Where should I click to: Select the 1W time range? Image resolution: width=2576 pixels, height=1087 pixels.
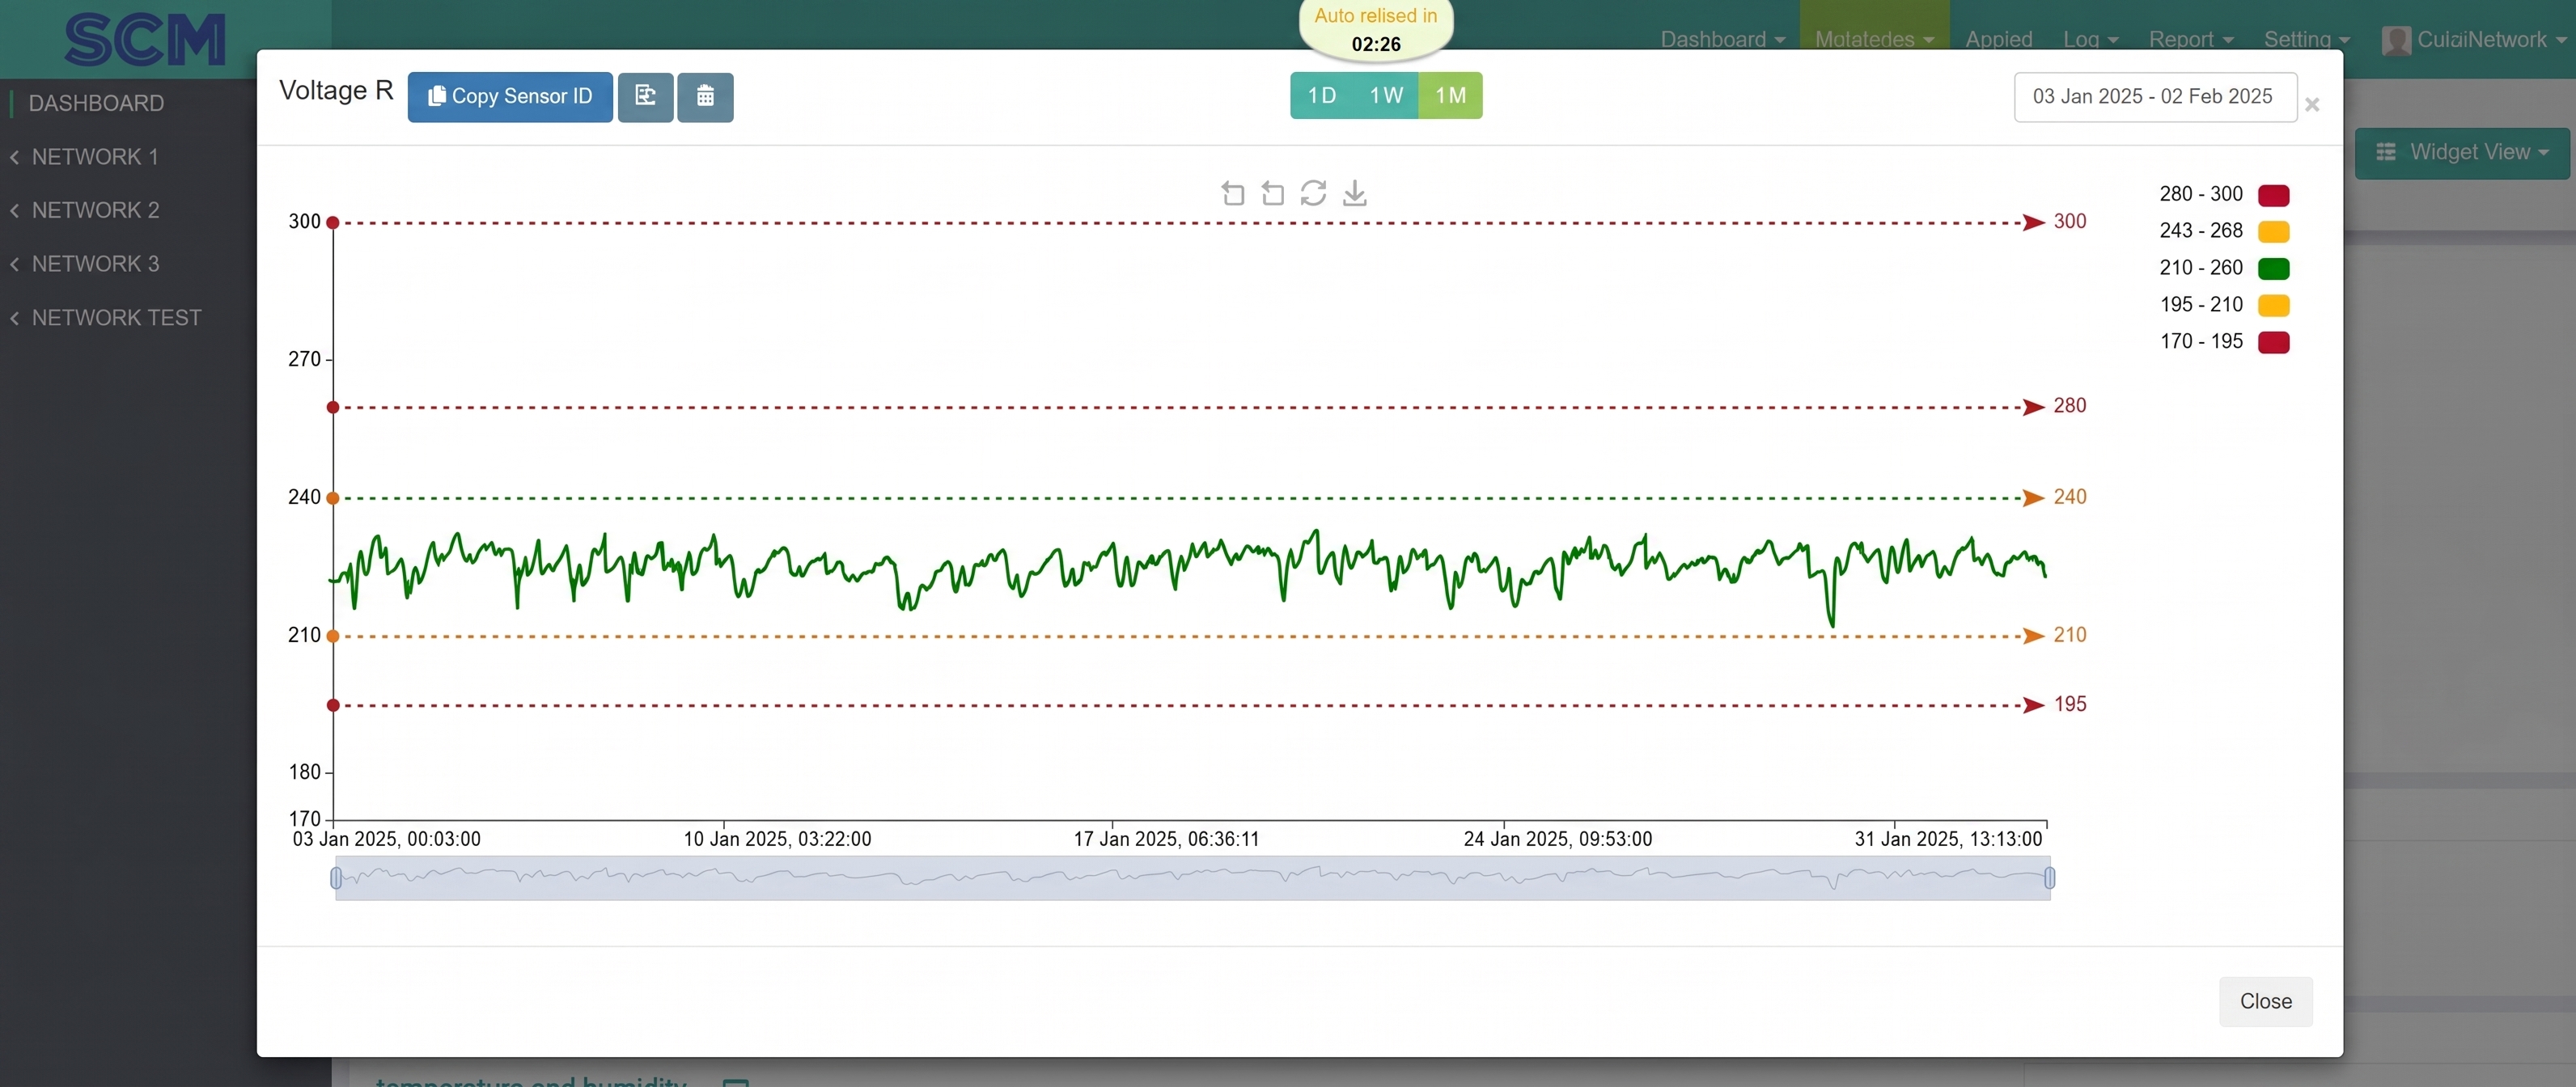click(x=1386, y=96)
